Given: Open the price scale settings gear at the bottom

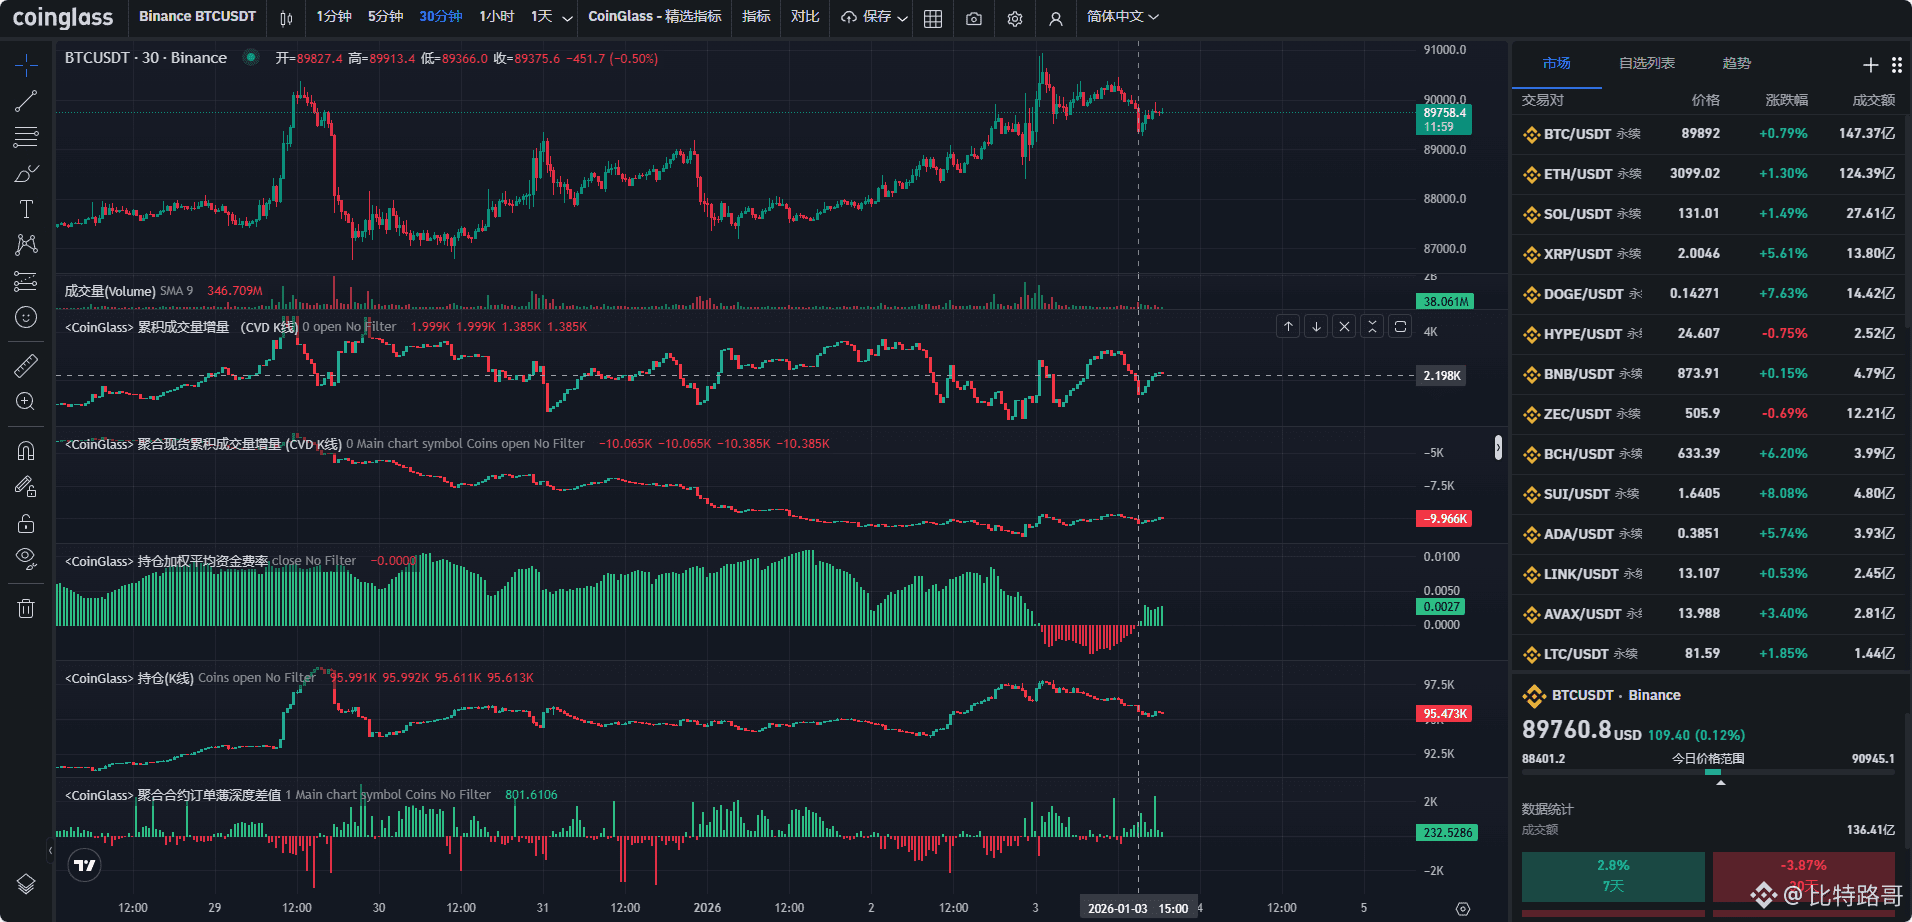Looking at the screenshot, I should [x=1463, y=909].
